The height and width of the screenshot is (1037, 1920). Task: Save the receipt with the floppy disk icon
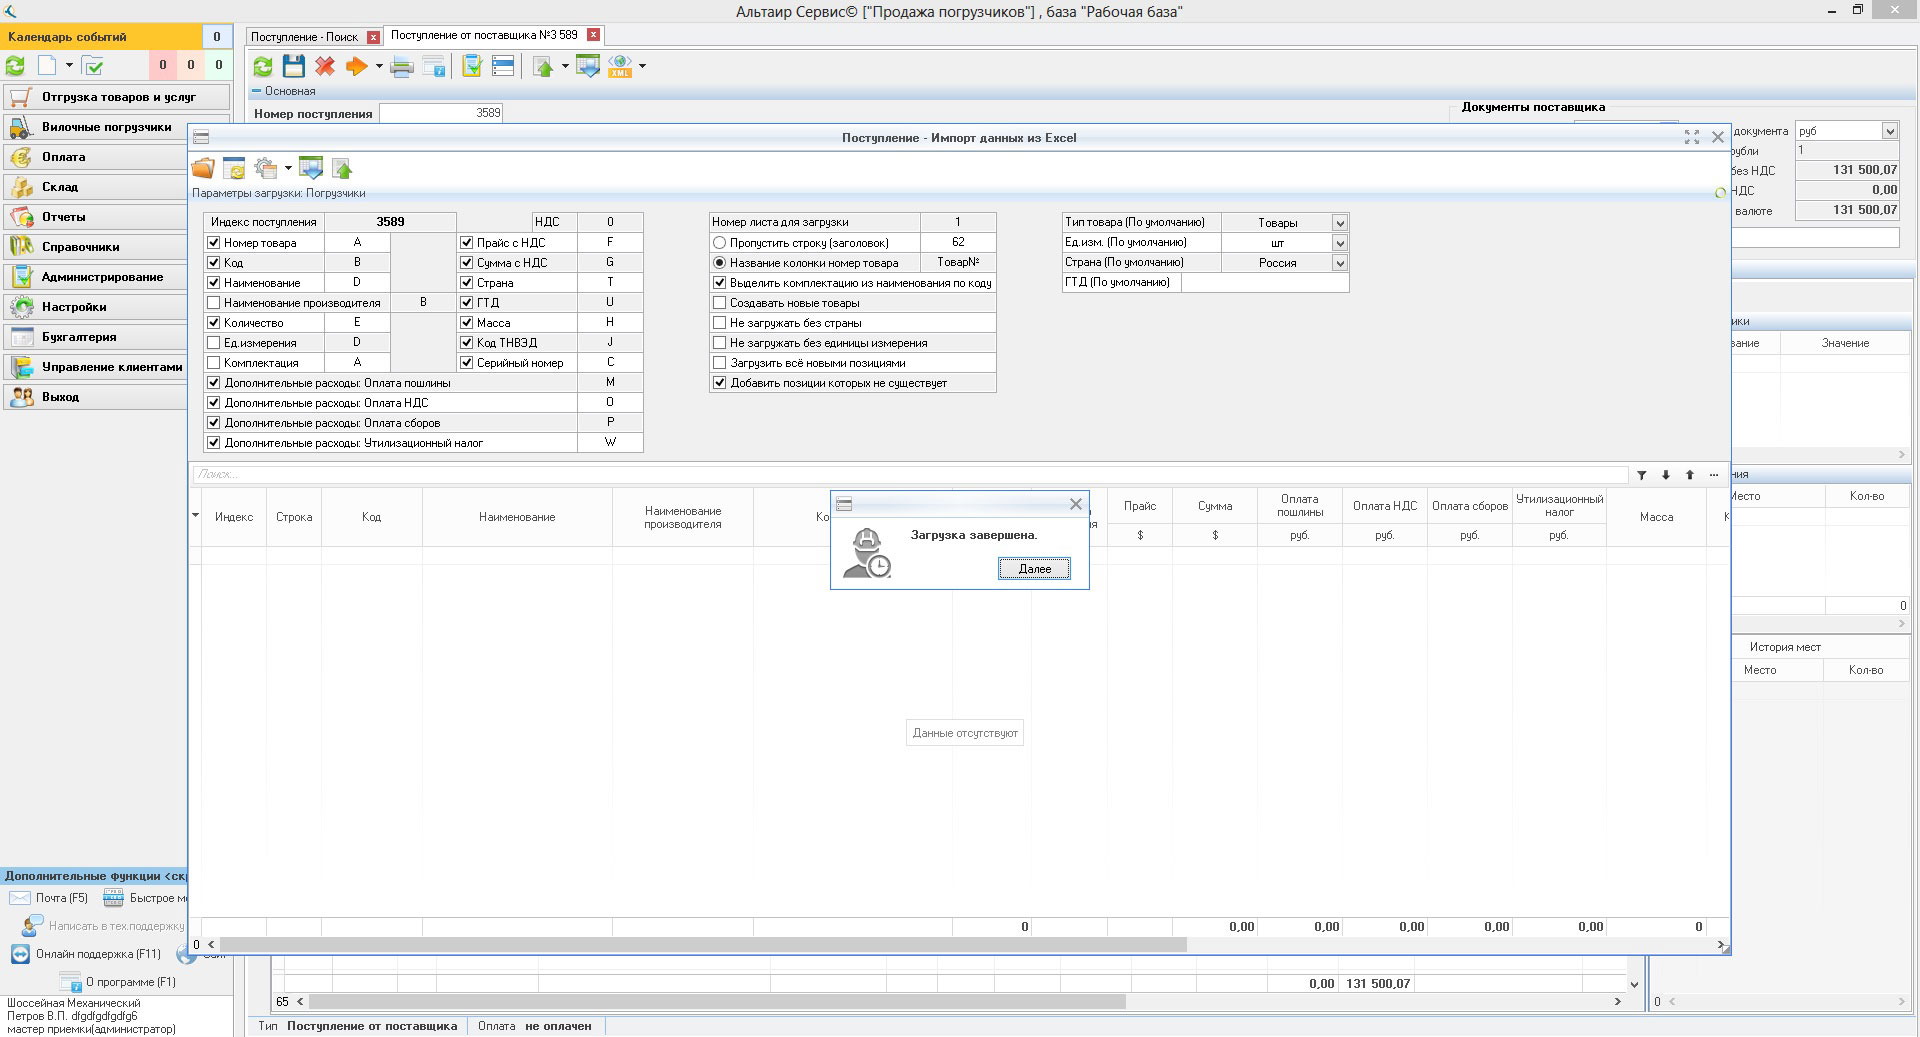[x=293, y=67]
